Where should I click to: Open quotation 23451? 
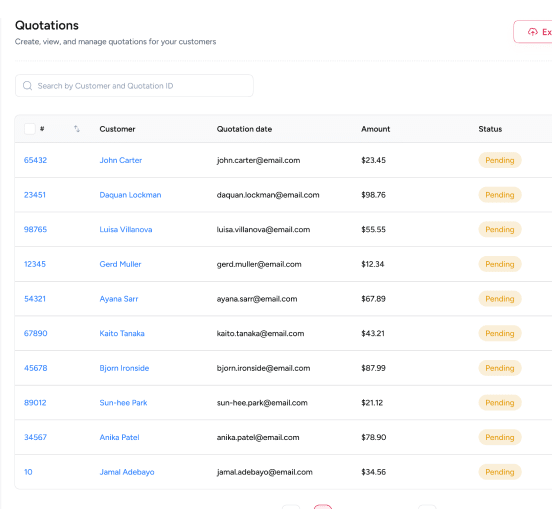tap(35, 195)
